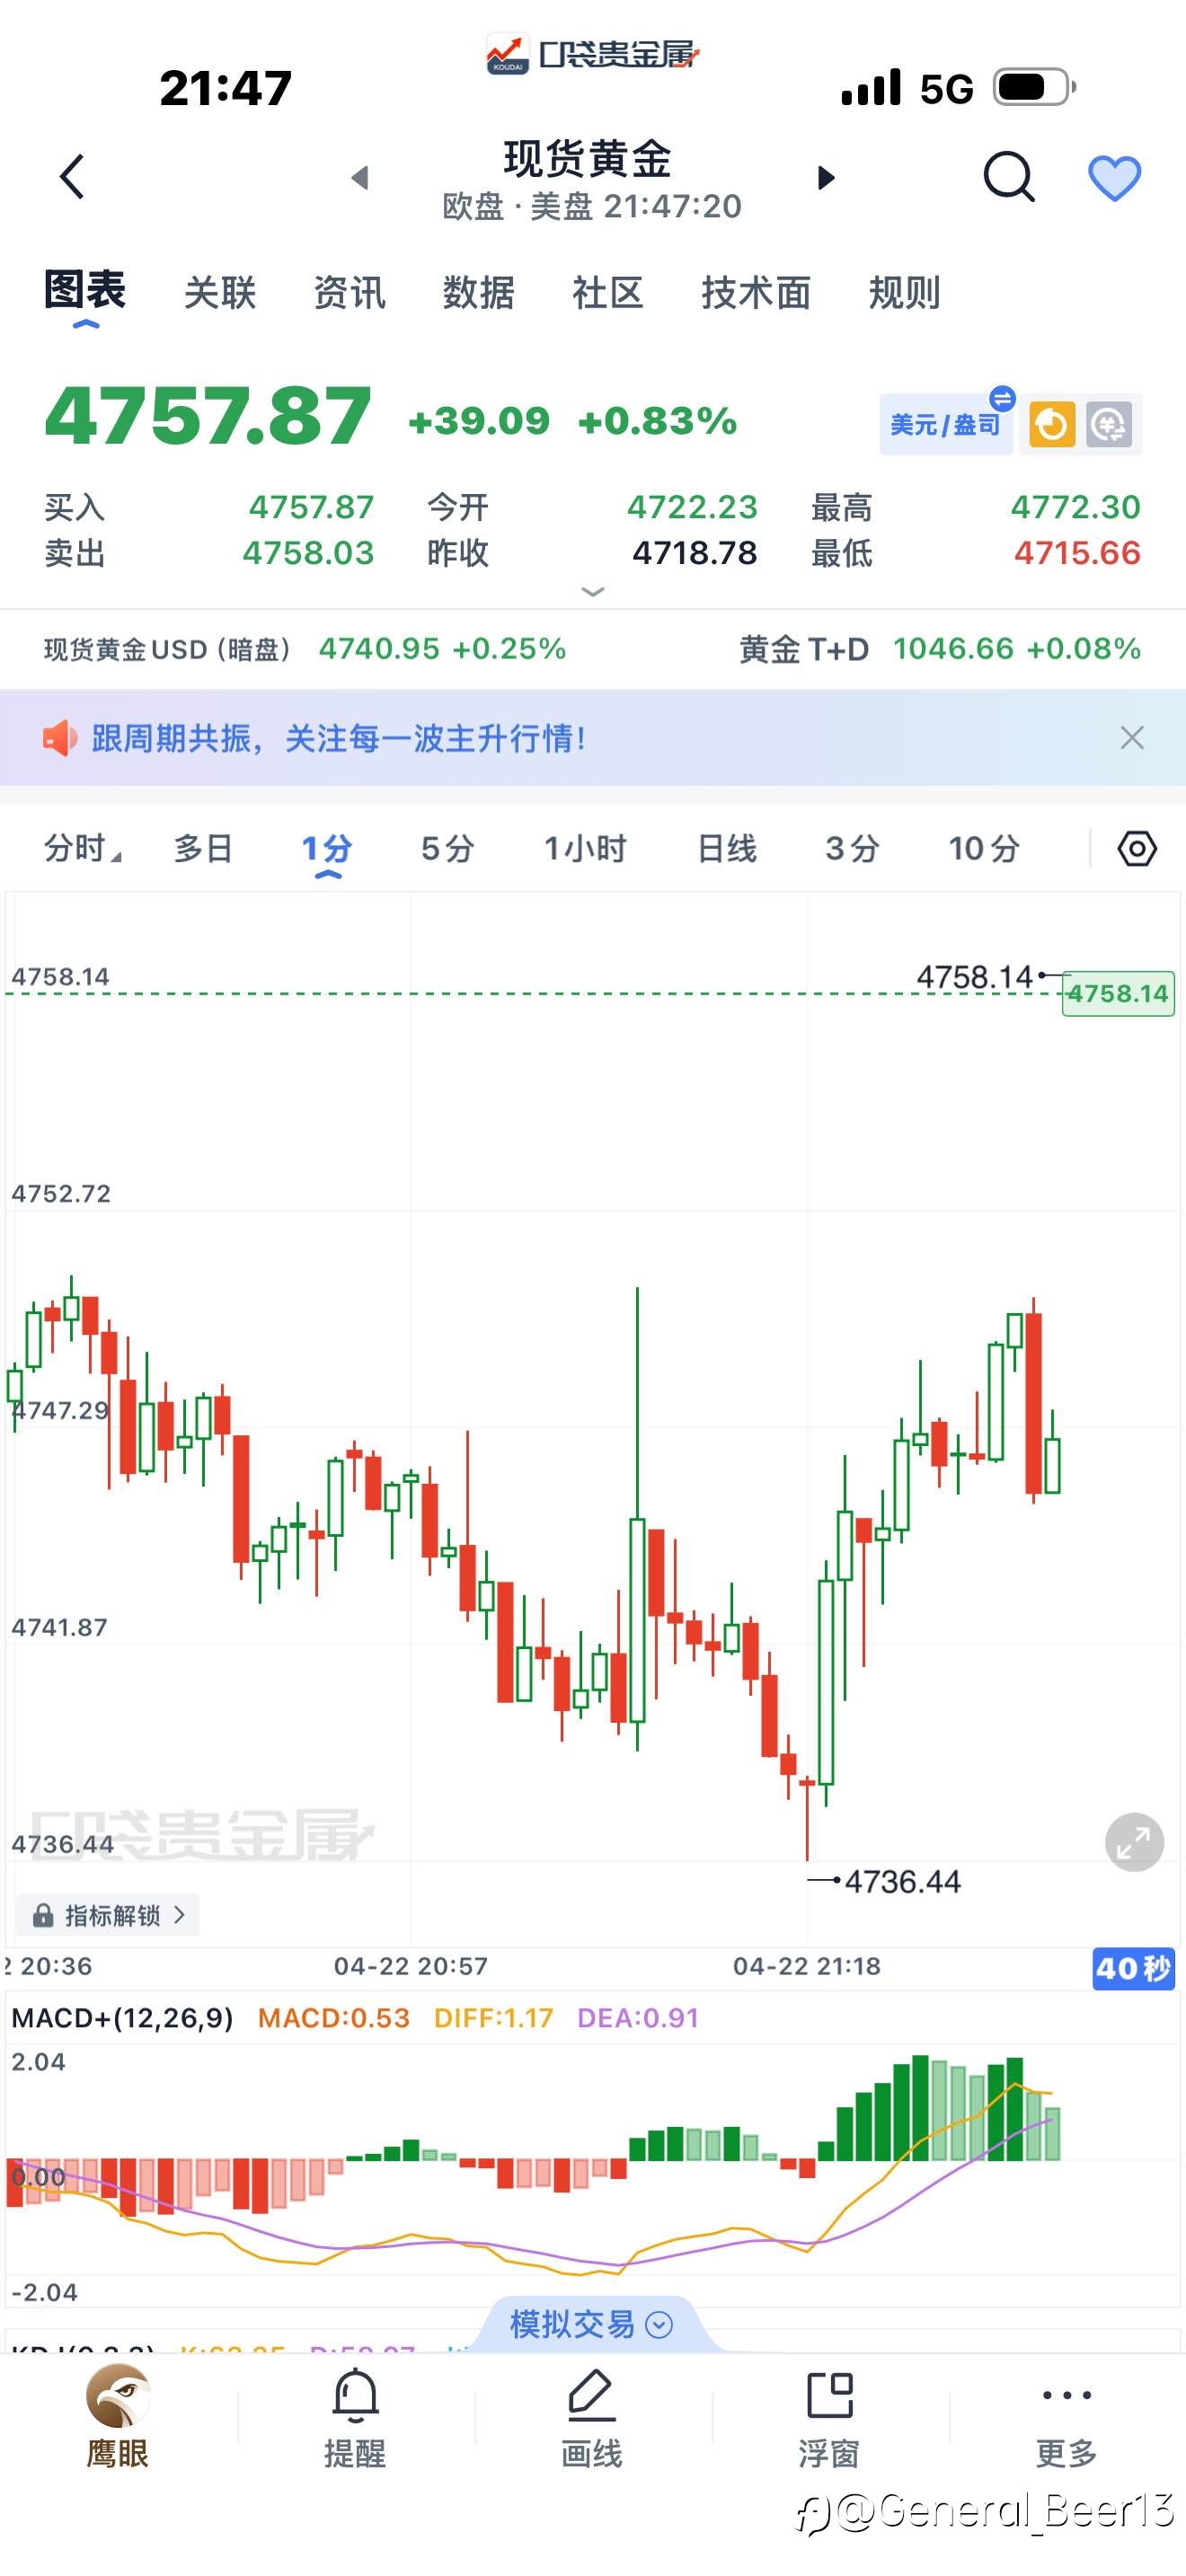Screen dimensions: 1186x2576
Task: Select the 5分 chart interval
Action: (x=447, y=849)
